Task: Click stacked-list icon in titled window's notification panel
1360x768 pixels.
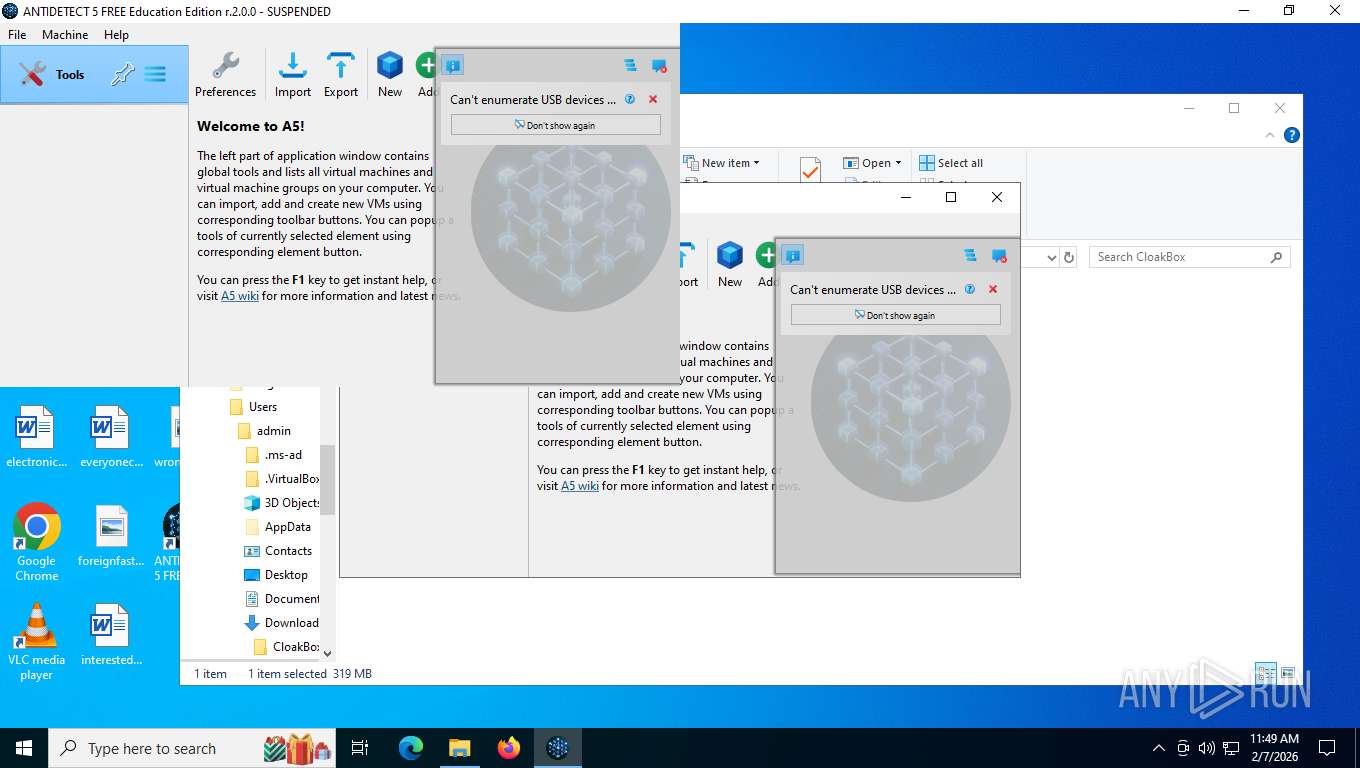Action: click(630, 66)
